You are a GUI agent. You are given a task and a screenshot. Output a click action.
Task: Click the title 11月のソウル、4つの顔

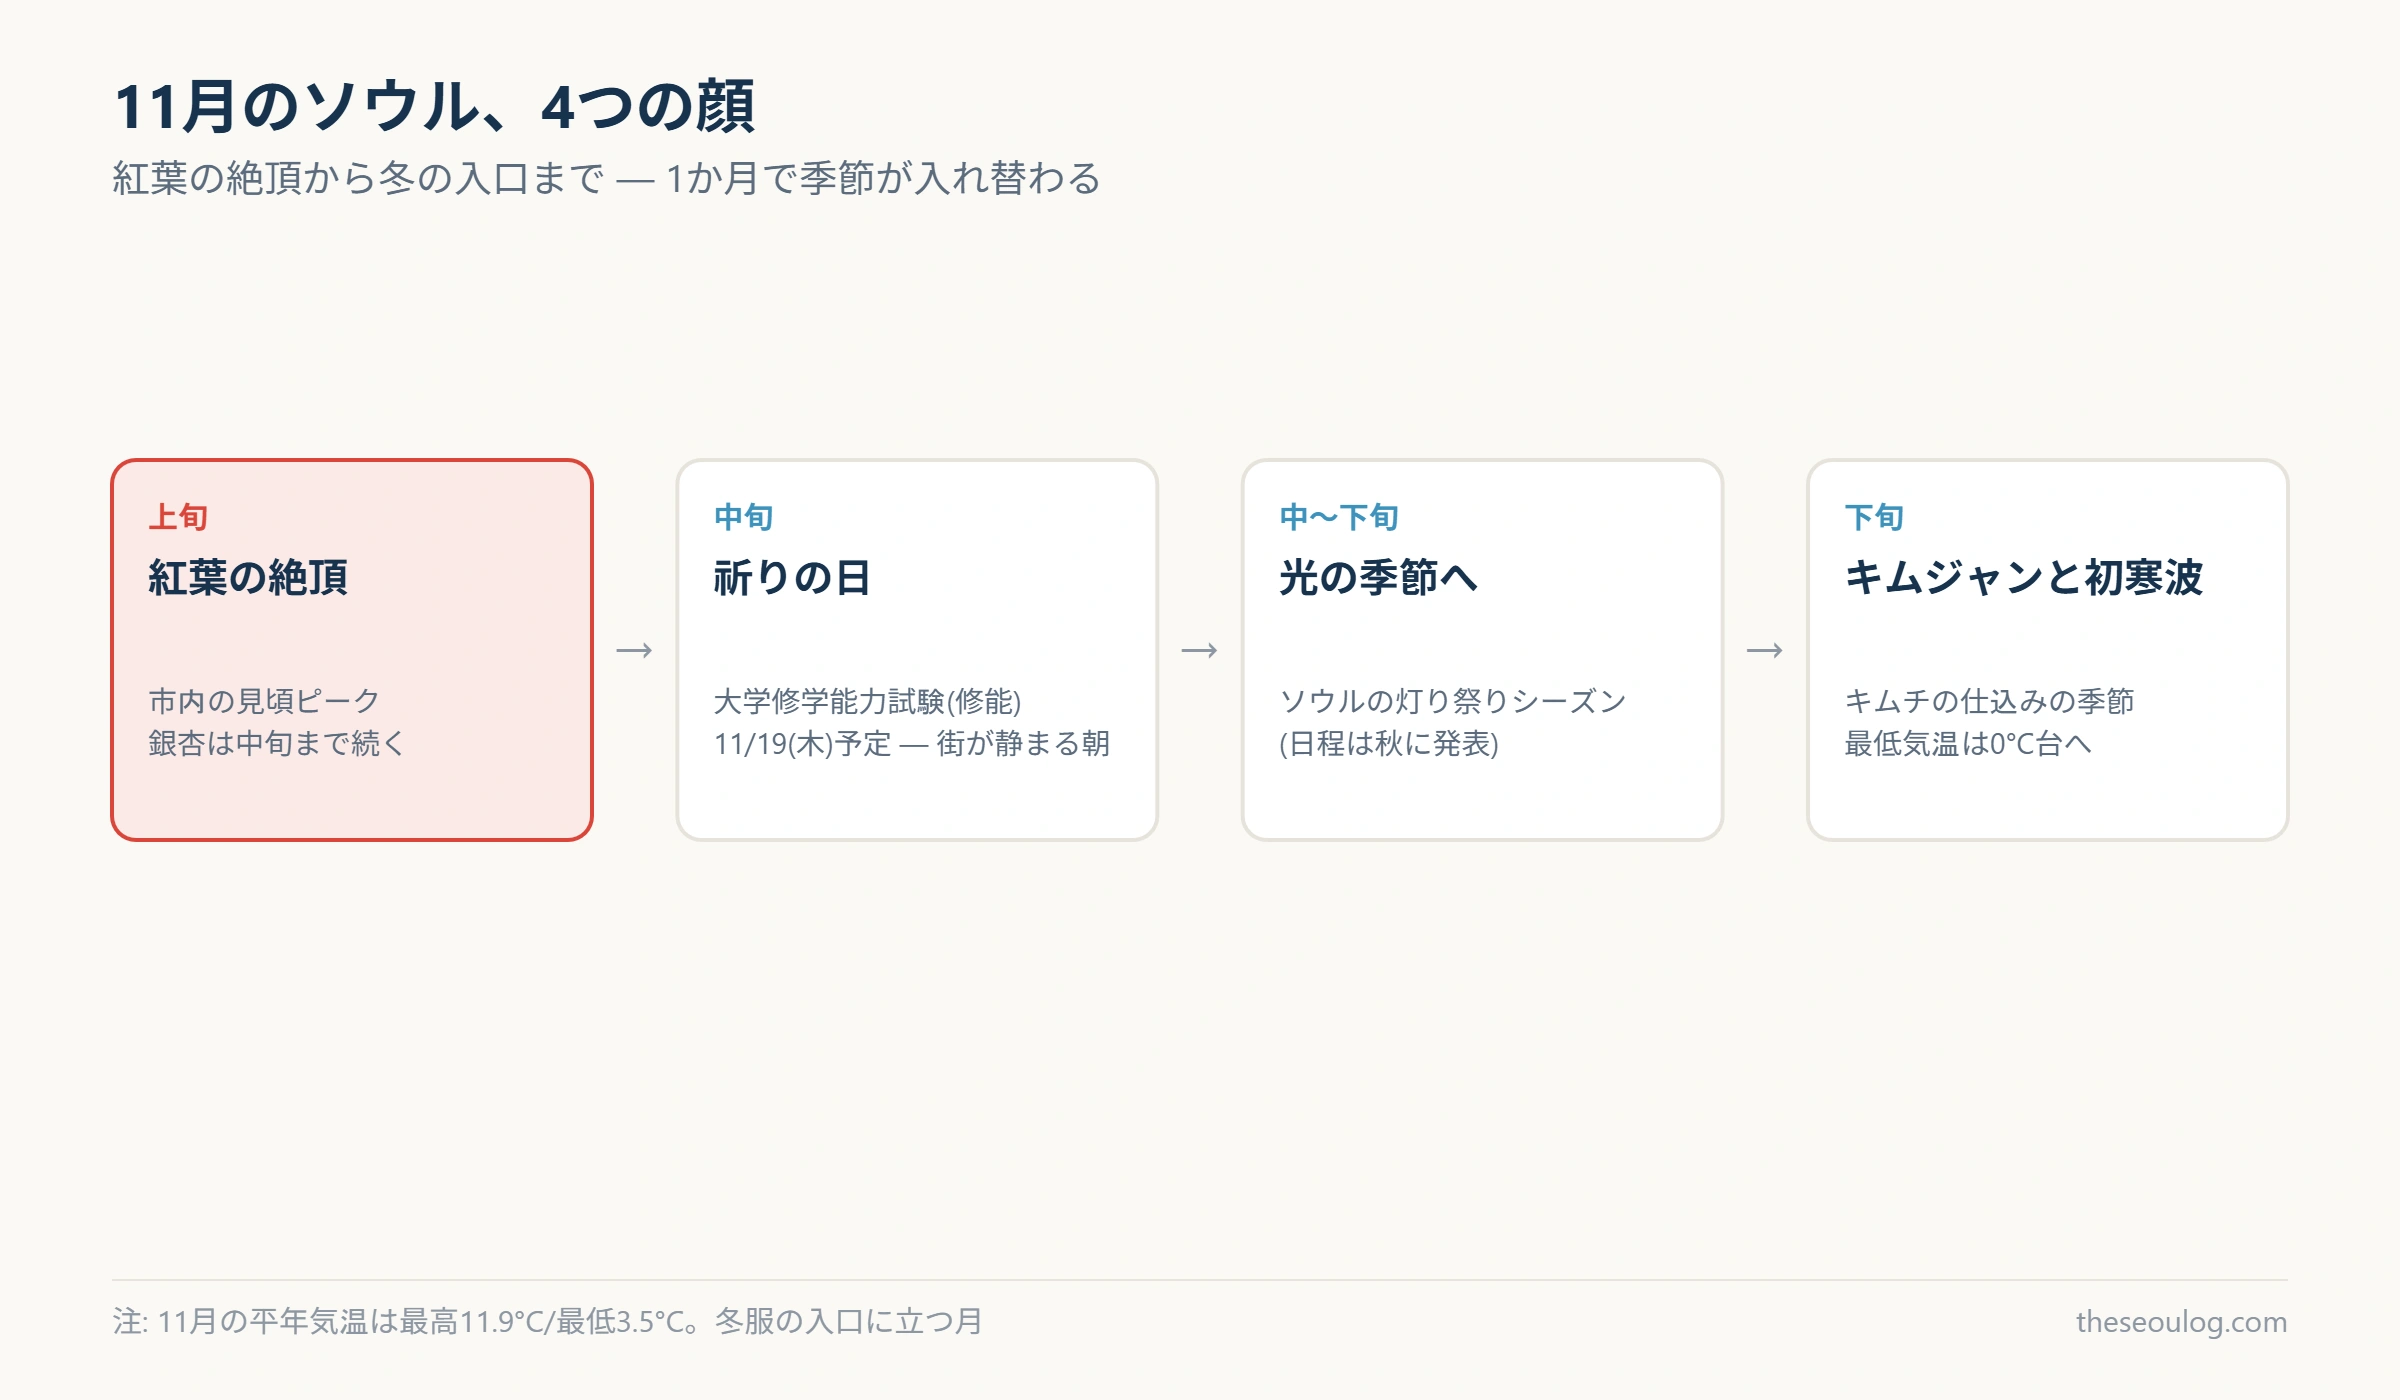pos(434,107)
